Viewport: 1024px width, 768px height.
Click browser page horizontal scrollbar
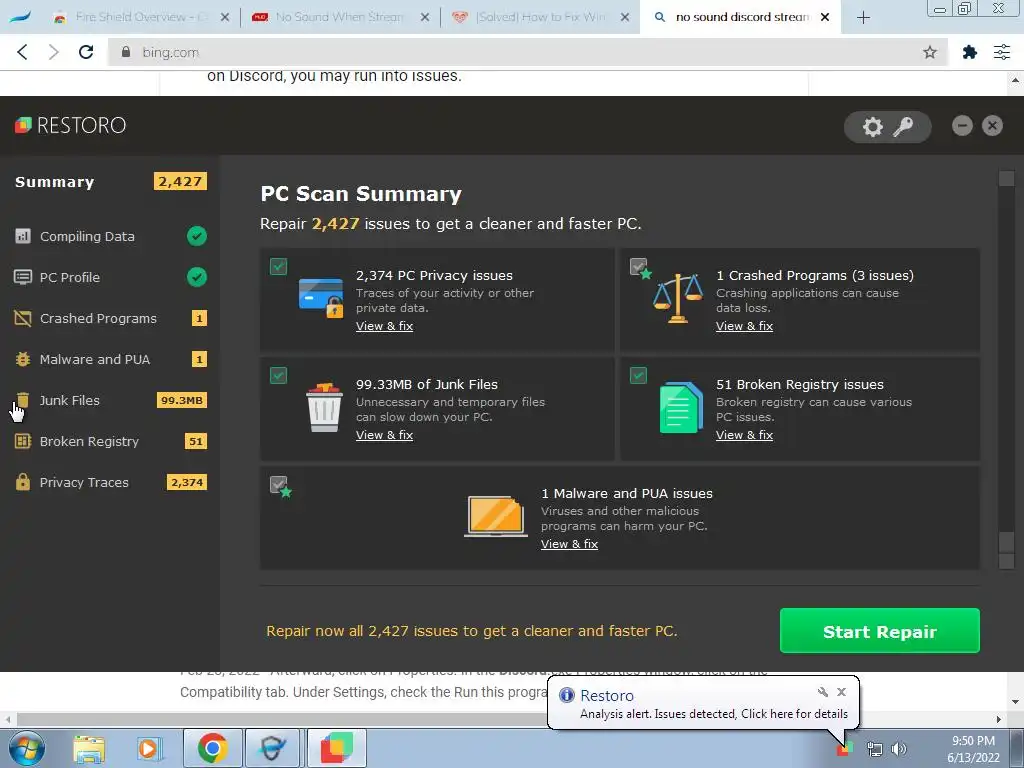[503, 719]
